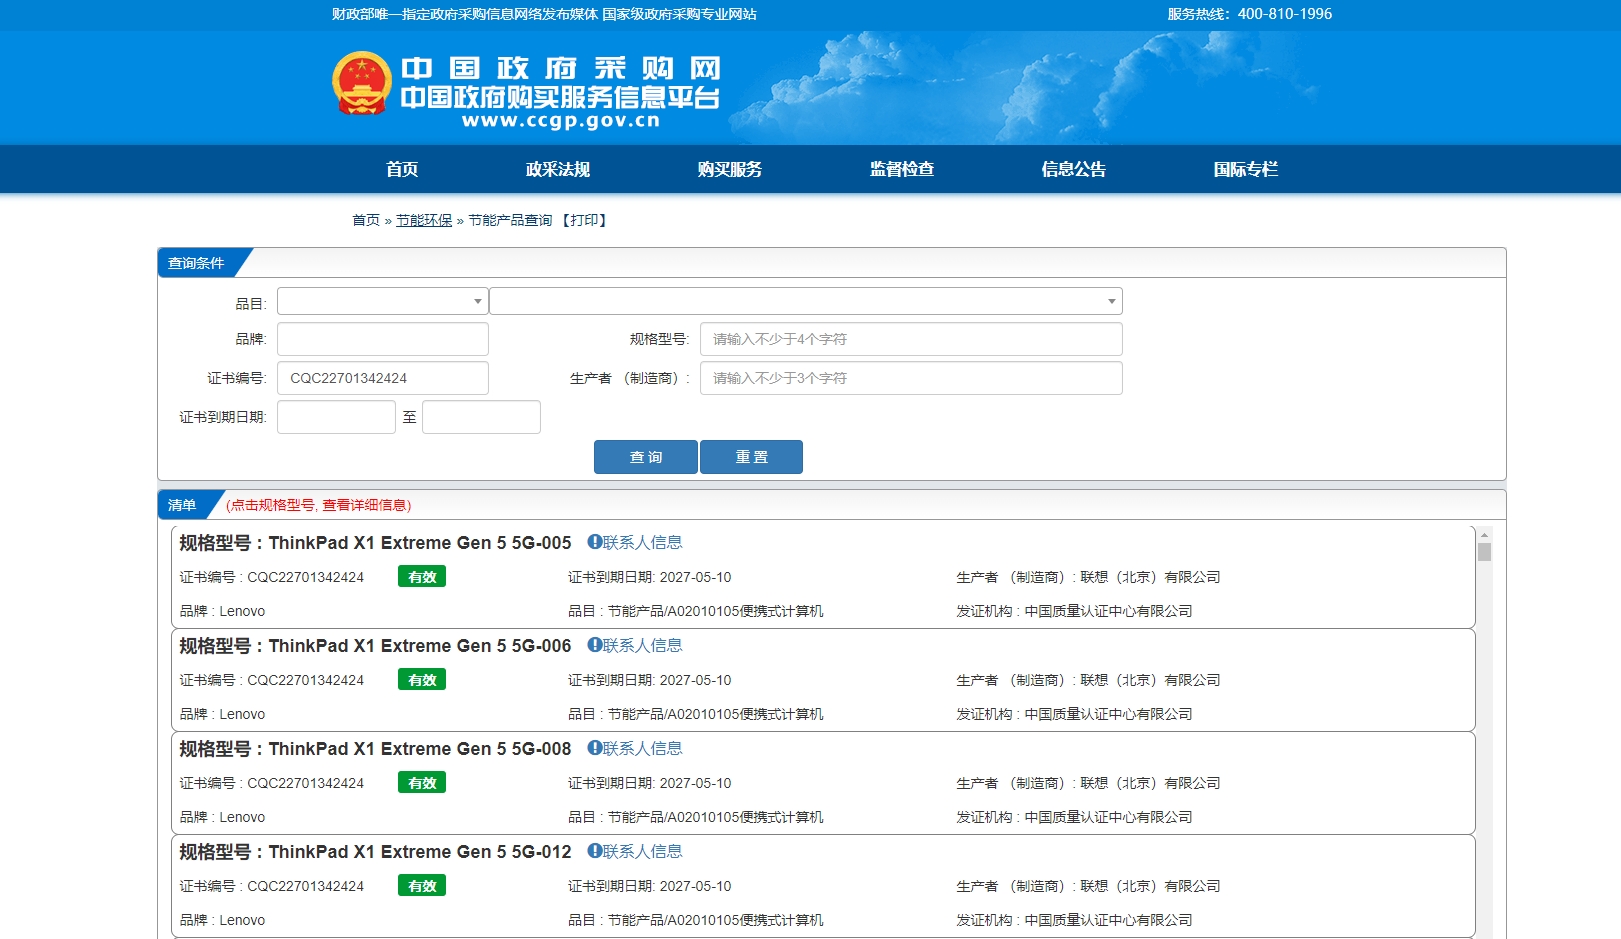Click the 【打印】 print link

tap(584, 220)
